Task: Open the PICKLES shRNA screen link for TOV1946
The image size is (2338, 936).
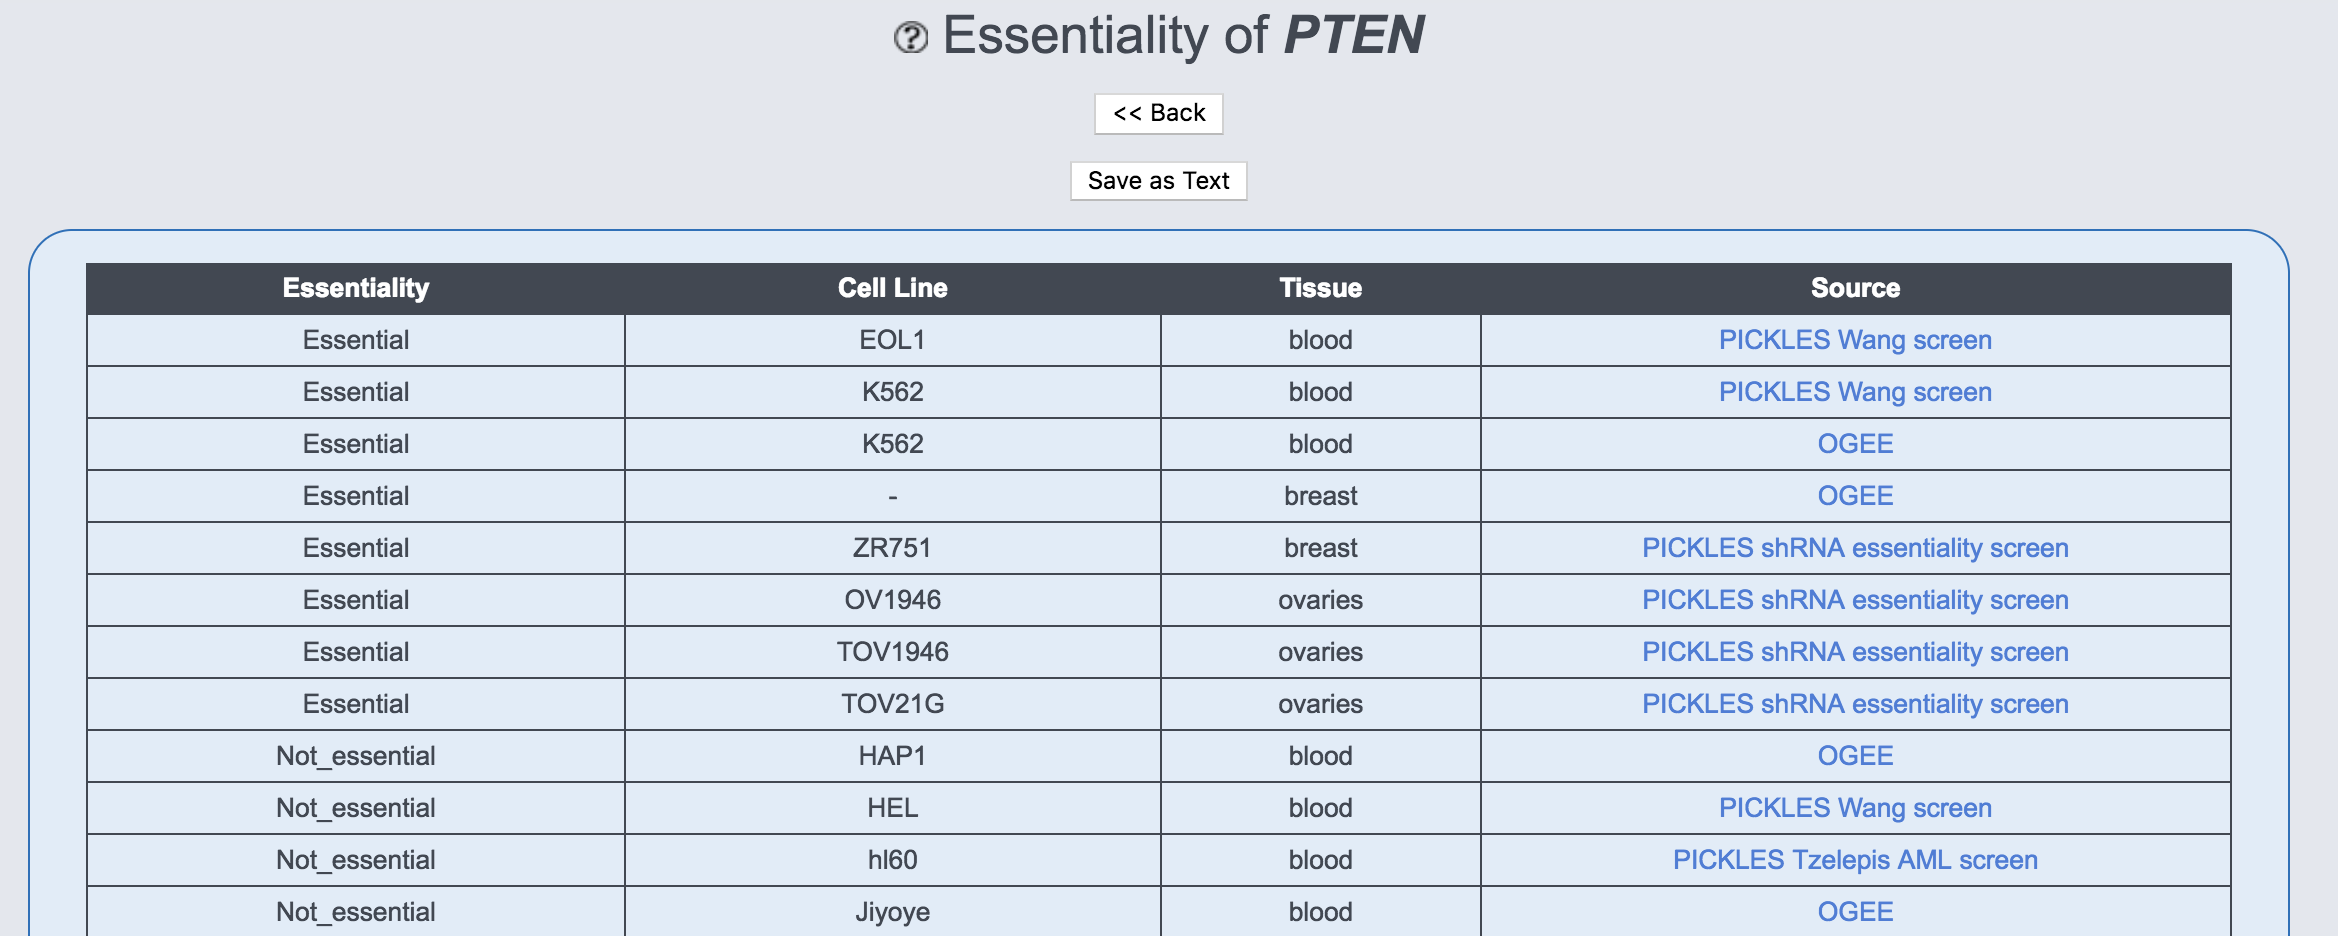Action: coord(1855,652)
